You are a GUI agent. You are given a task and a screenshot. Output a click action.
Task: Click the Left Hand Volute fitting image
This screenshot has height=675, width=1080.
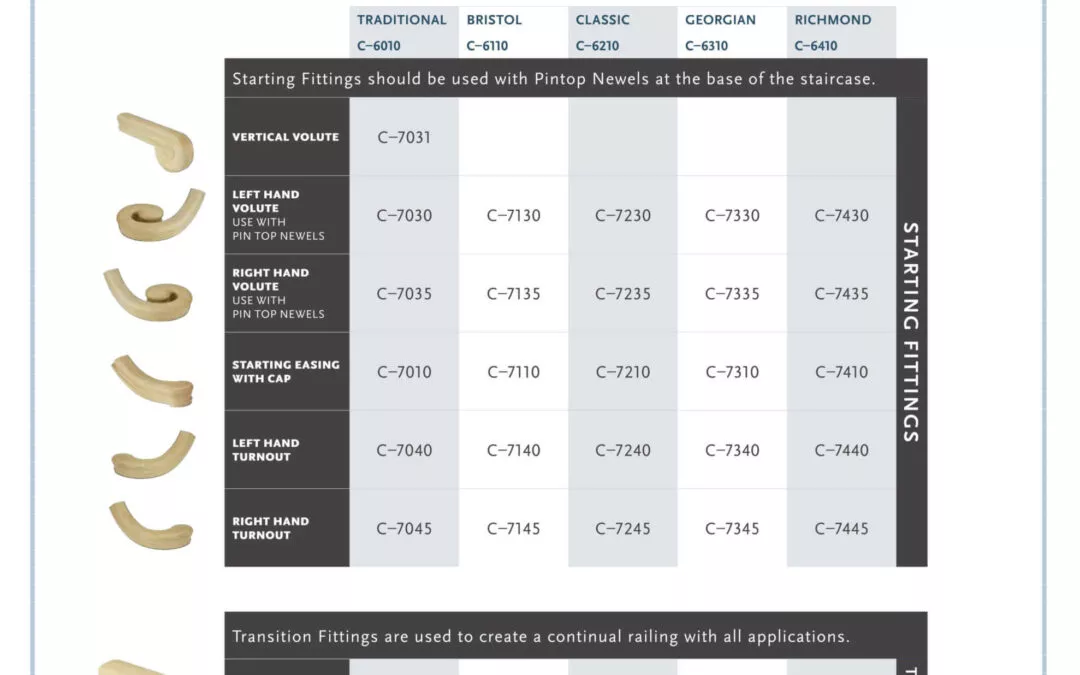[x=160, y=215]
